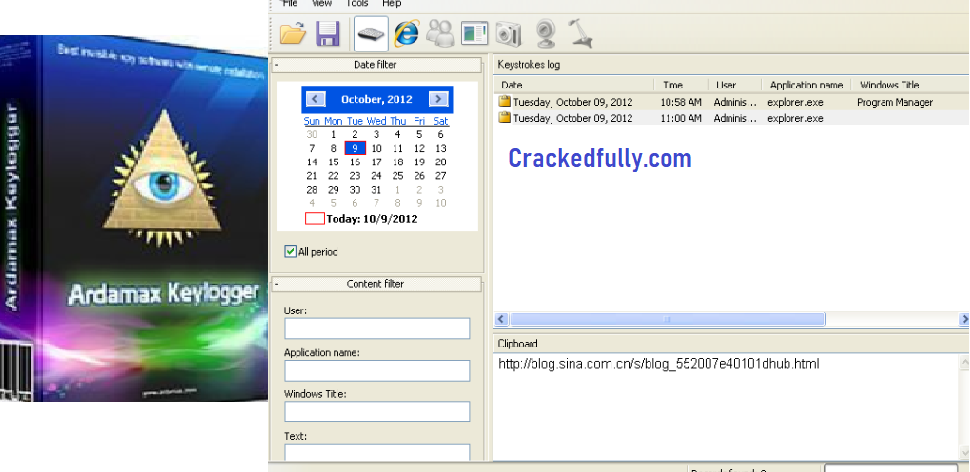This screenshot has height=472, width=970.
Task: Click the Program Manager window title cell
Action: point(895,102)
